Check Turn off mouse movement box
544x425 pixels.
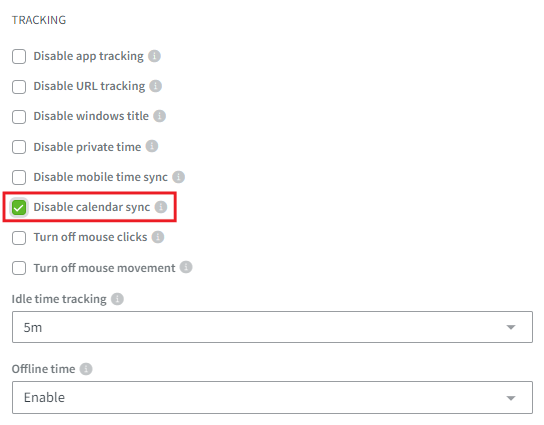click(x=19, y=268)
